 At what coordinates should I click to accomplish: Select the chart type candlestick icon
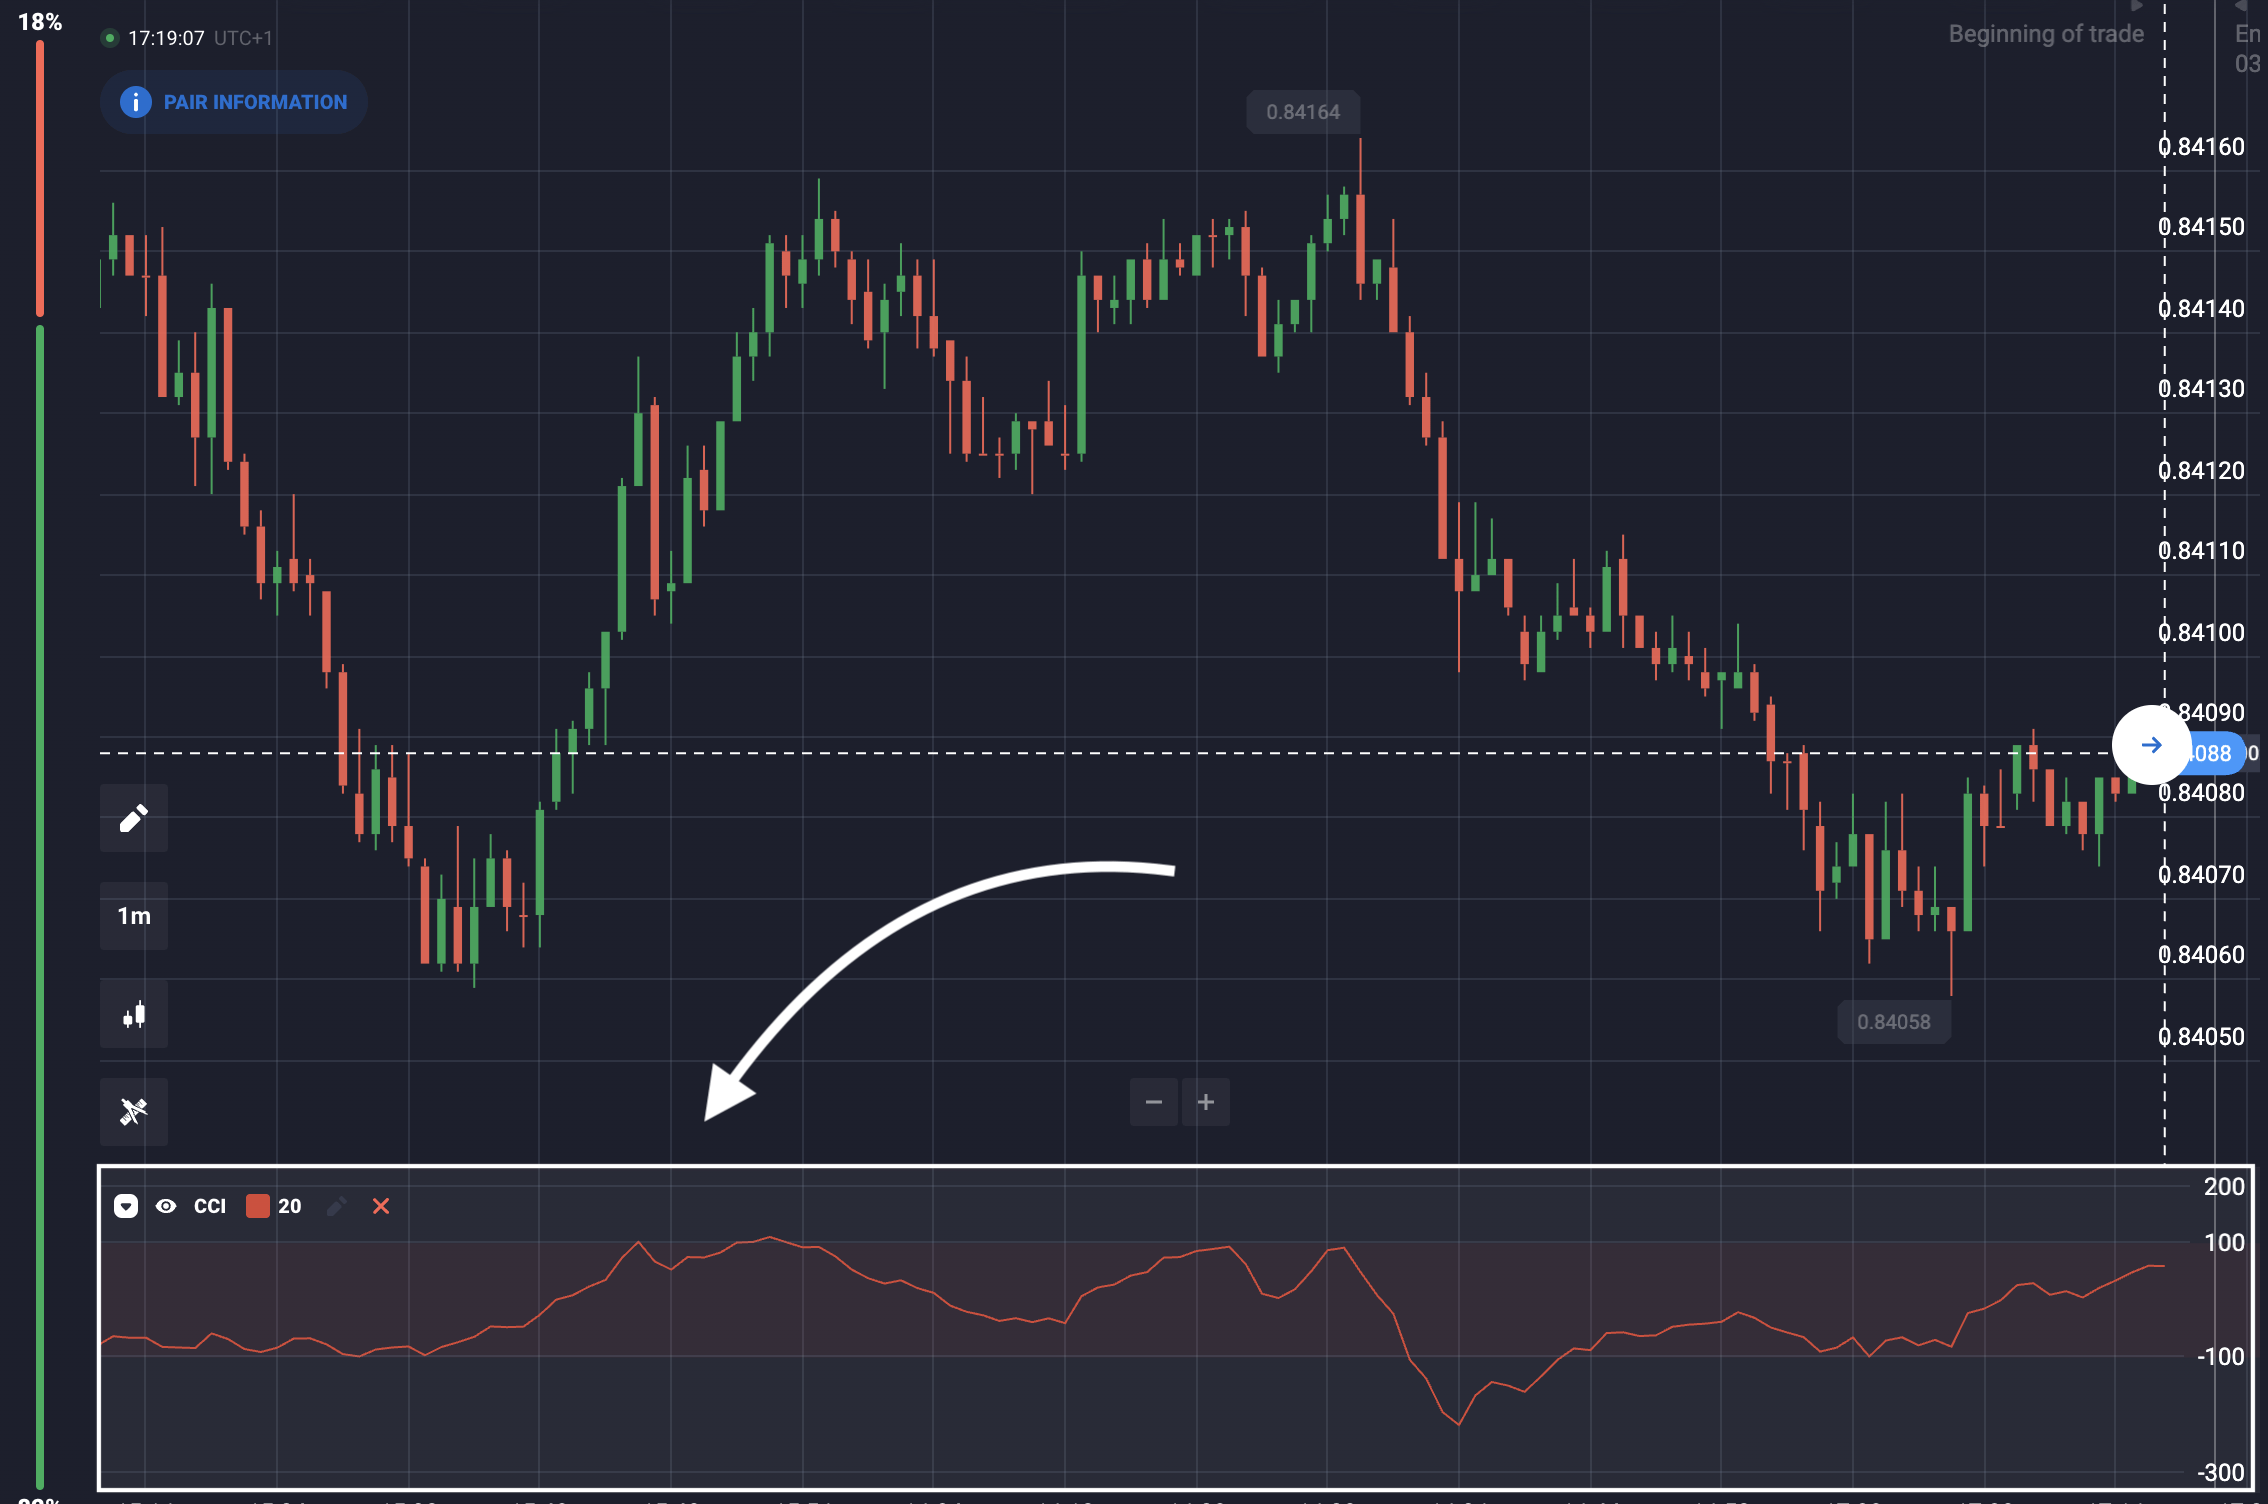pos(134,1015)
